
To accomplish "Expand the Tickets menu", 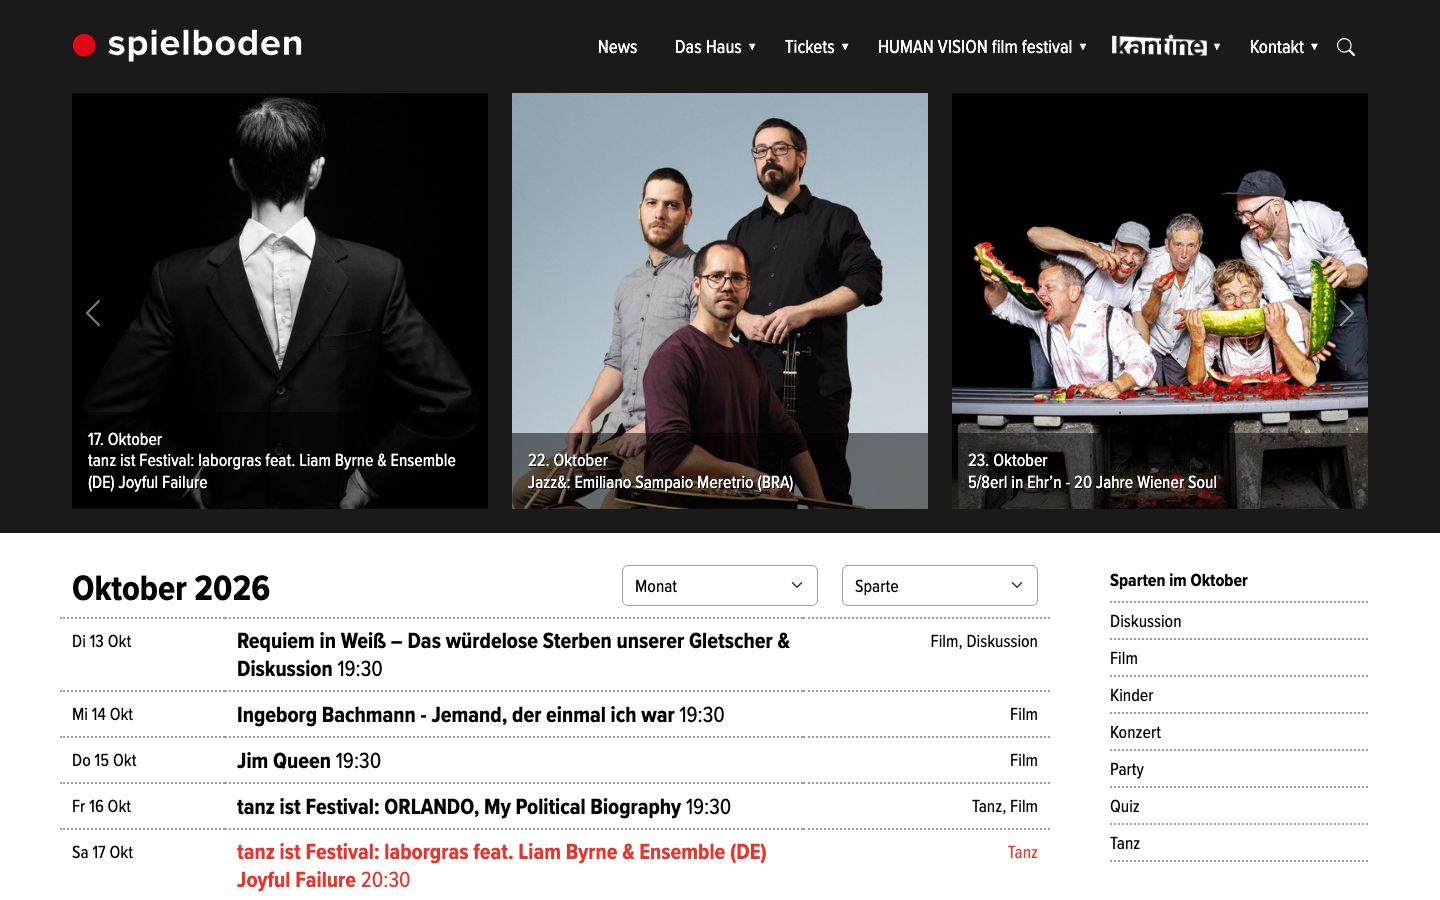I will tap(816, 47).
